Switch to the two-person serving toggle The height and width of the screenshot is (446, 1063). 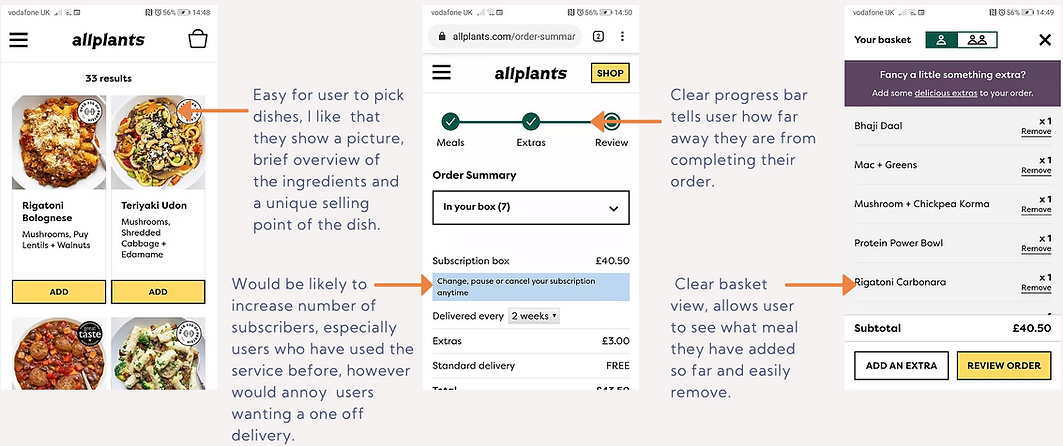977,40
